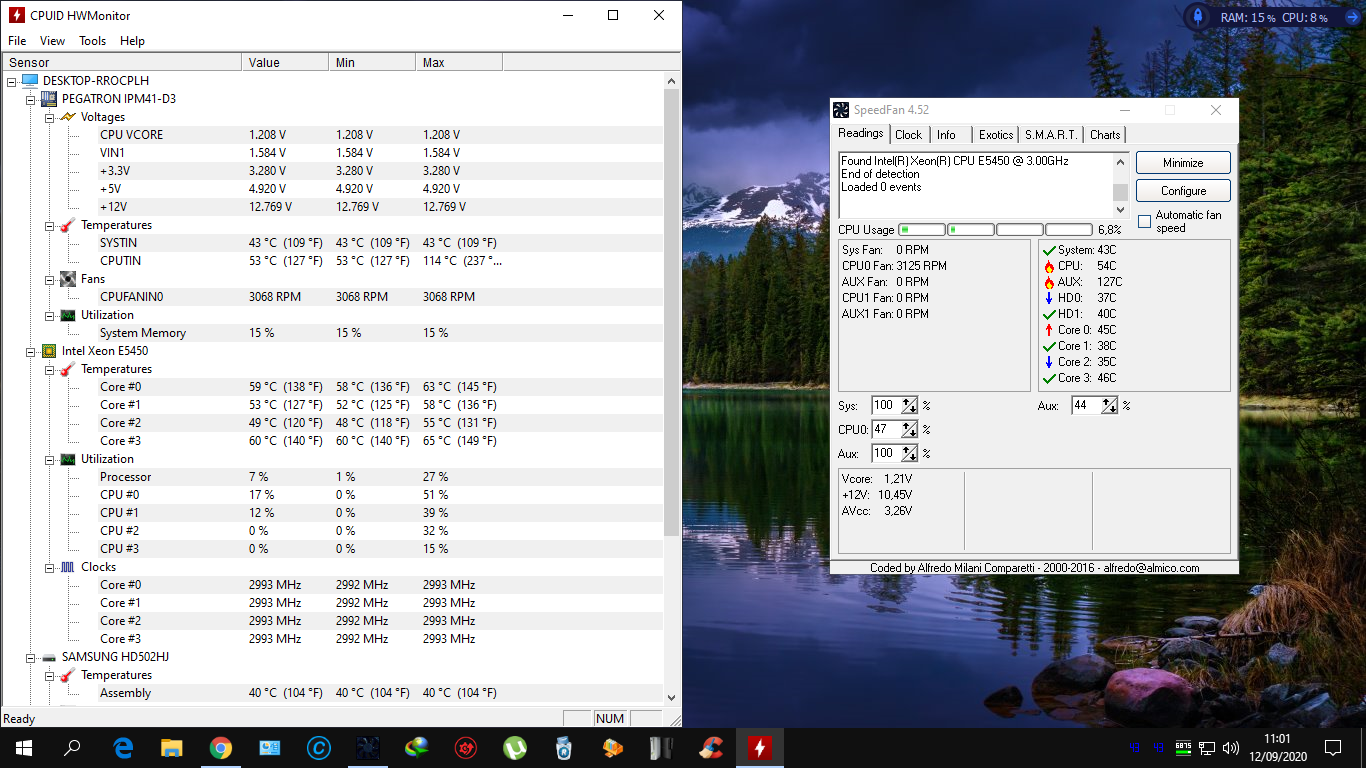Open the Exotics tab in SpeedFan
This screenshot has width=1366, height=768.
pos(996,135)
